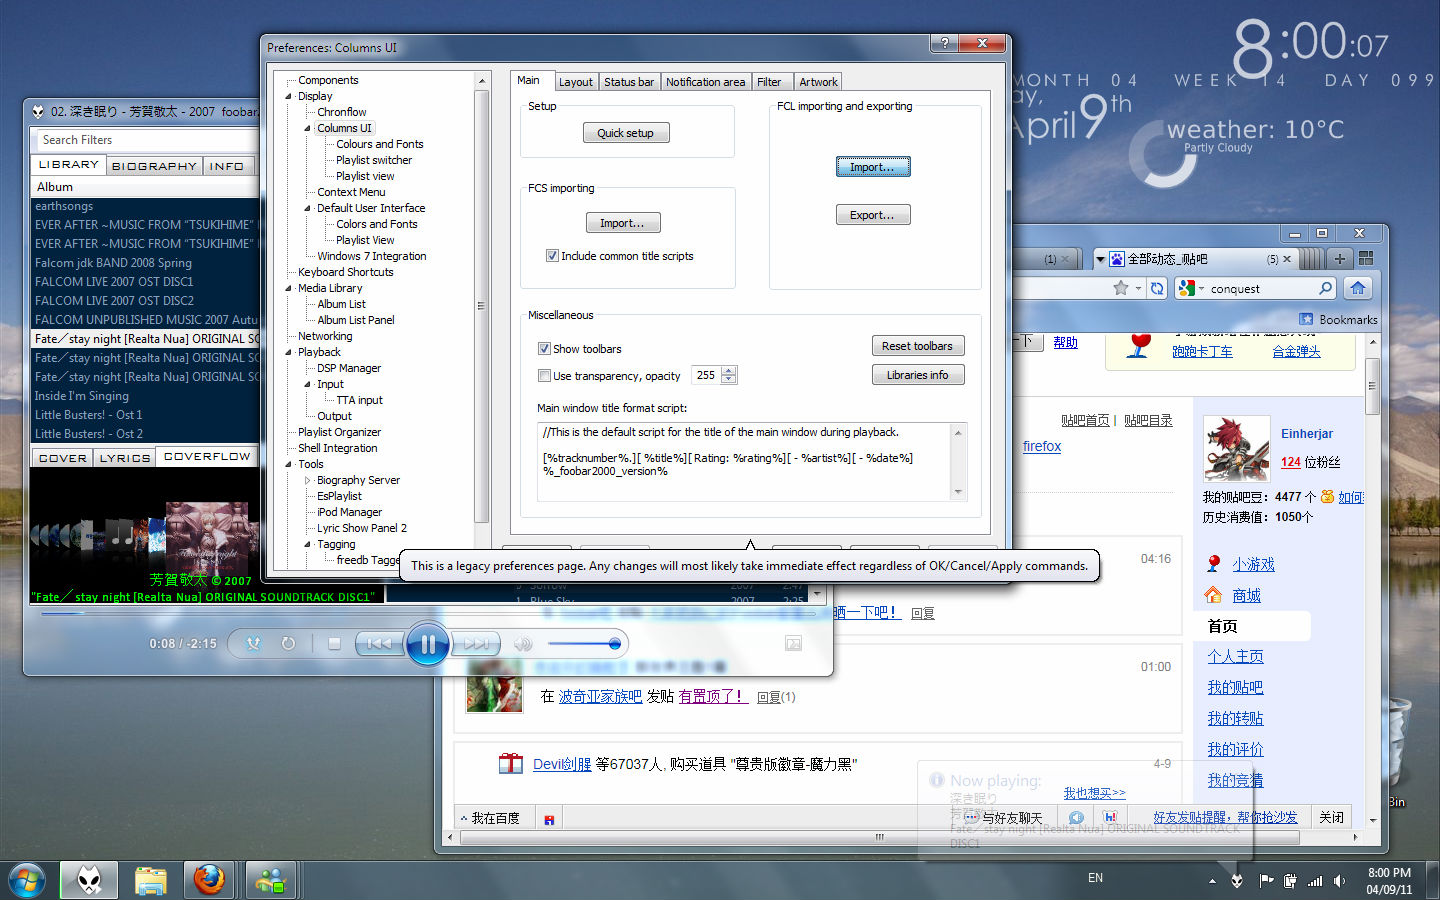Open a new Firefox tab

pyautogui.click(x=1340, y=258)
